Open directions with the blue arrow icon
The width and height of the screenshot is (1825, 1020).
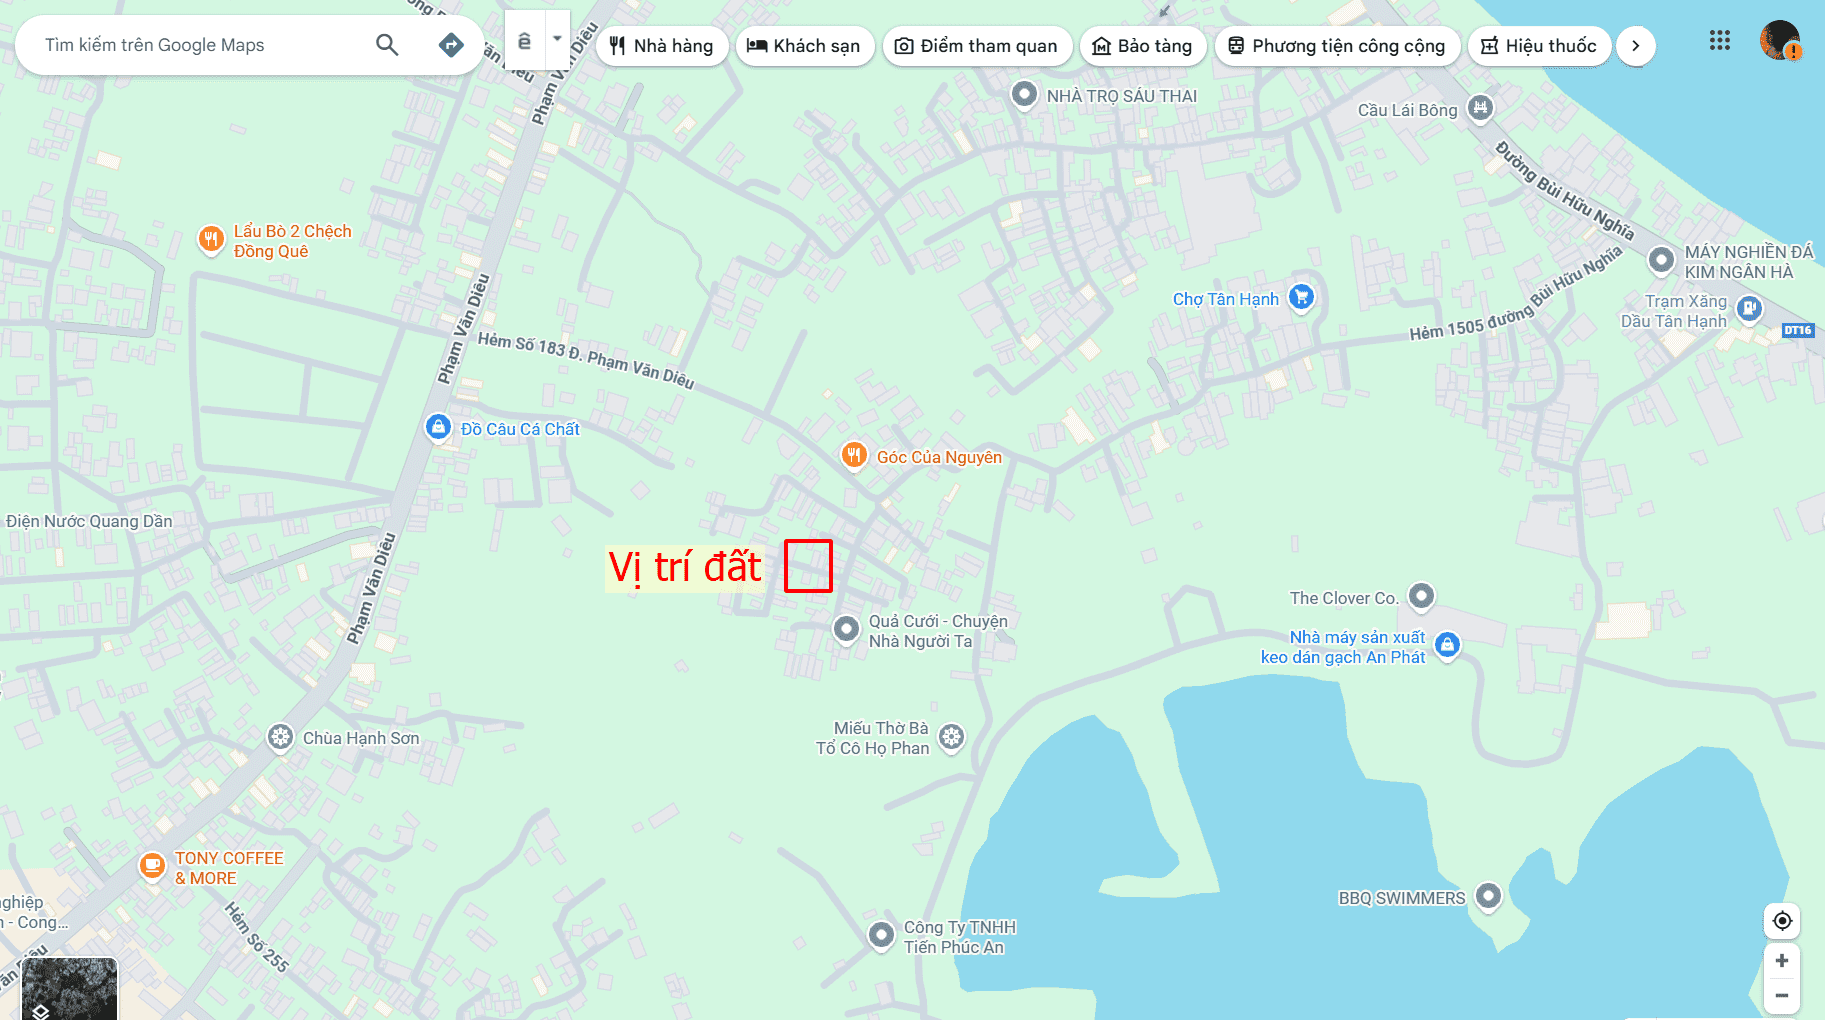point(451,45)
